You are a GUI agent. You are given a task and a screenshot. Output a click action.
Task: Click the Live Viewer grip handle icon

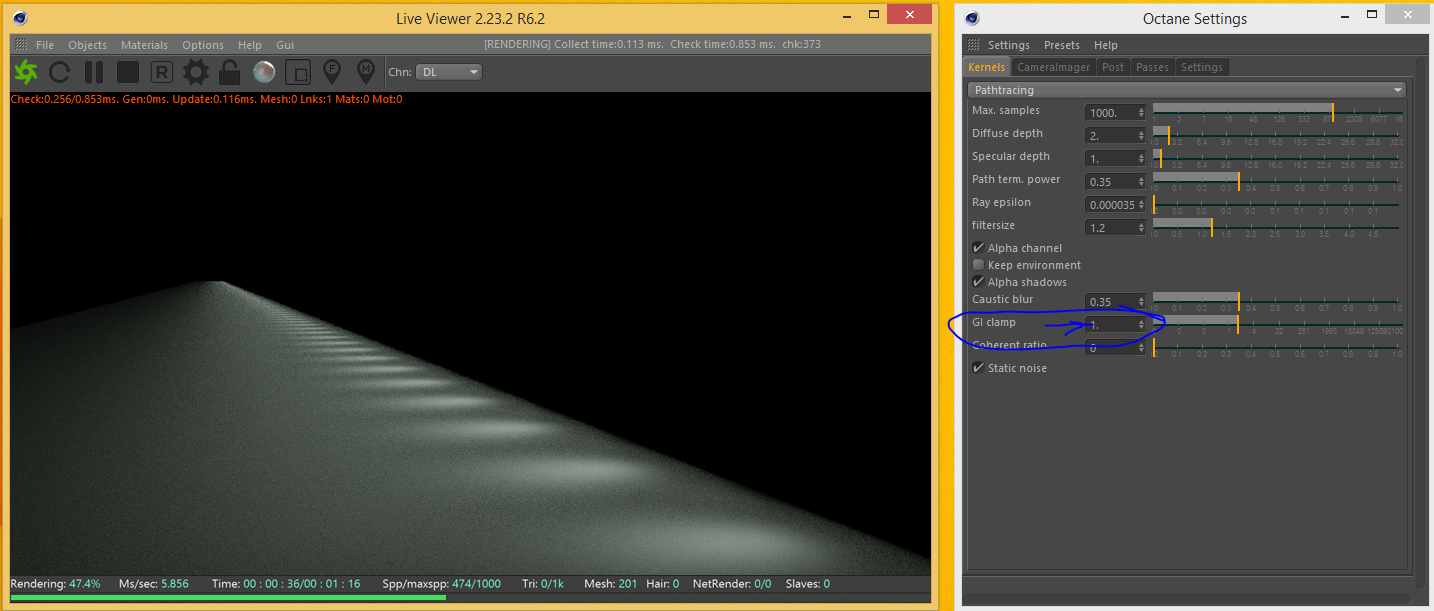click(x=20, y=45)
